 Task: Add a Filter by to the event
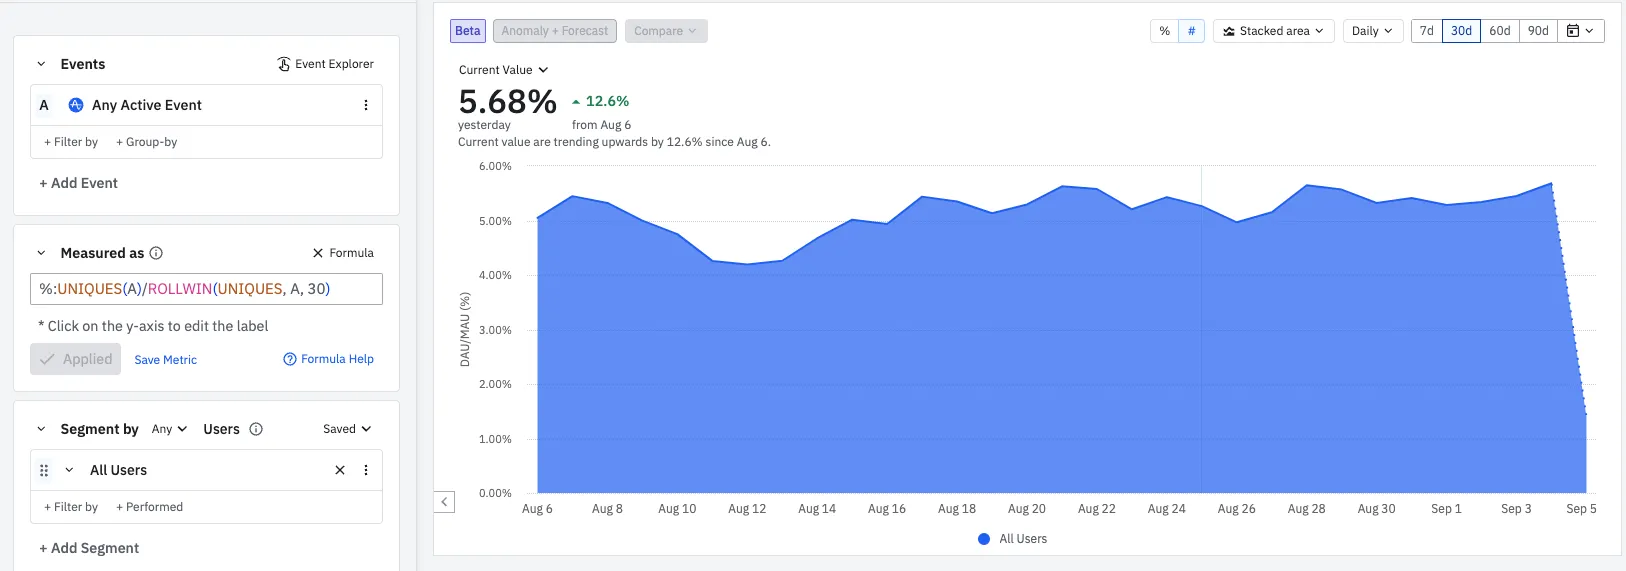71,142
